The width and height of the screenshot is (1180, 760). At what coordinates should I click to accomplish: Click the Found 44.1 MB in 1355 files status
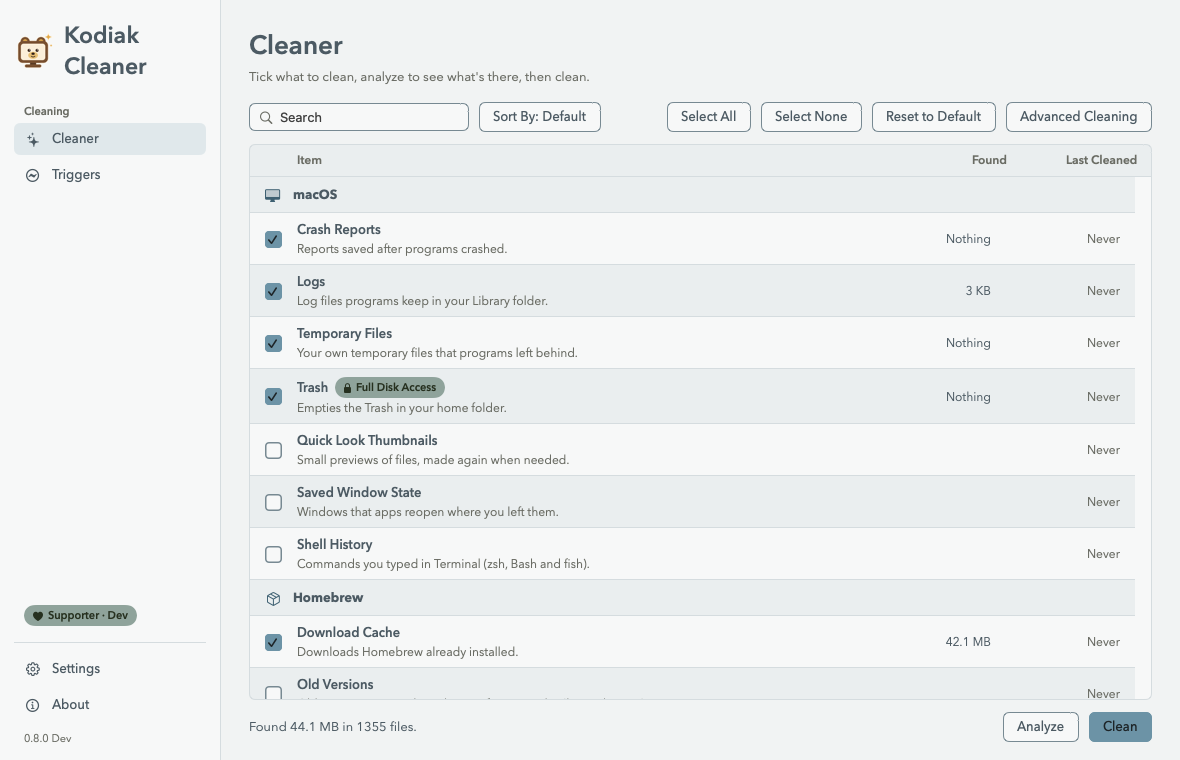(333, 727)
